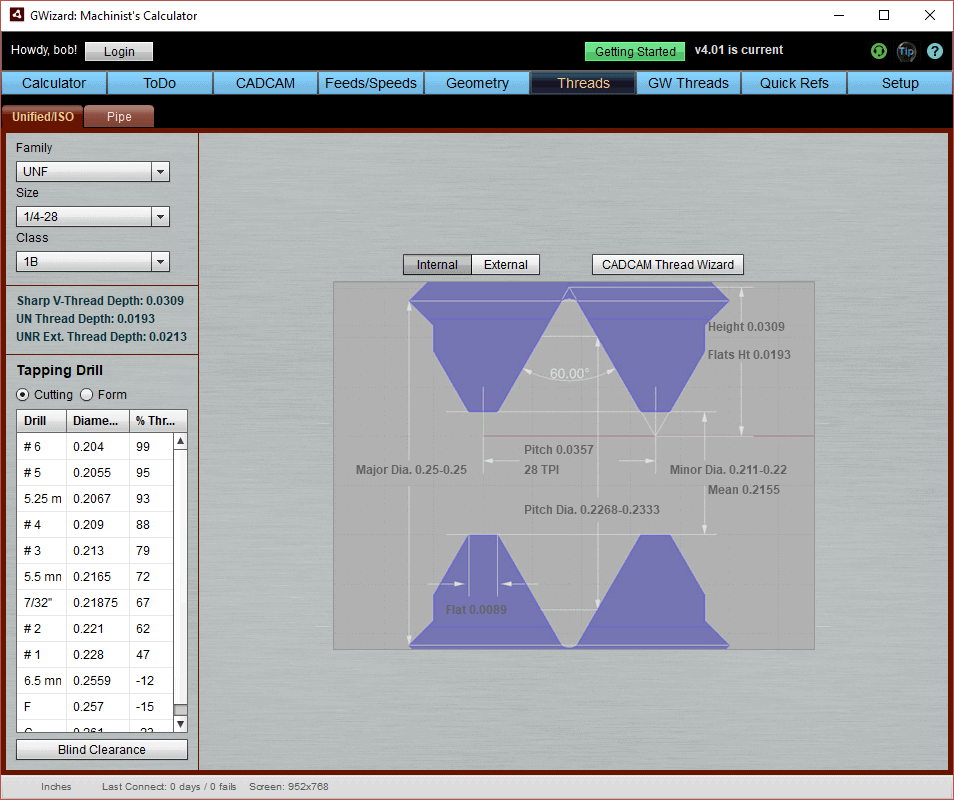Image resolution: width=954 pixels, height=800 pixels.
Task: Expand the Size dropdown showing 1/4-28
Action: [159, 216]
